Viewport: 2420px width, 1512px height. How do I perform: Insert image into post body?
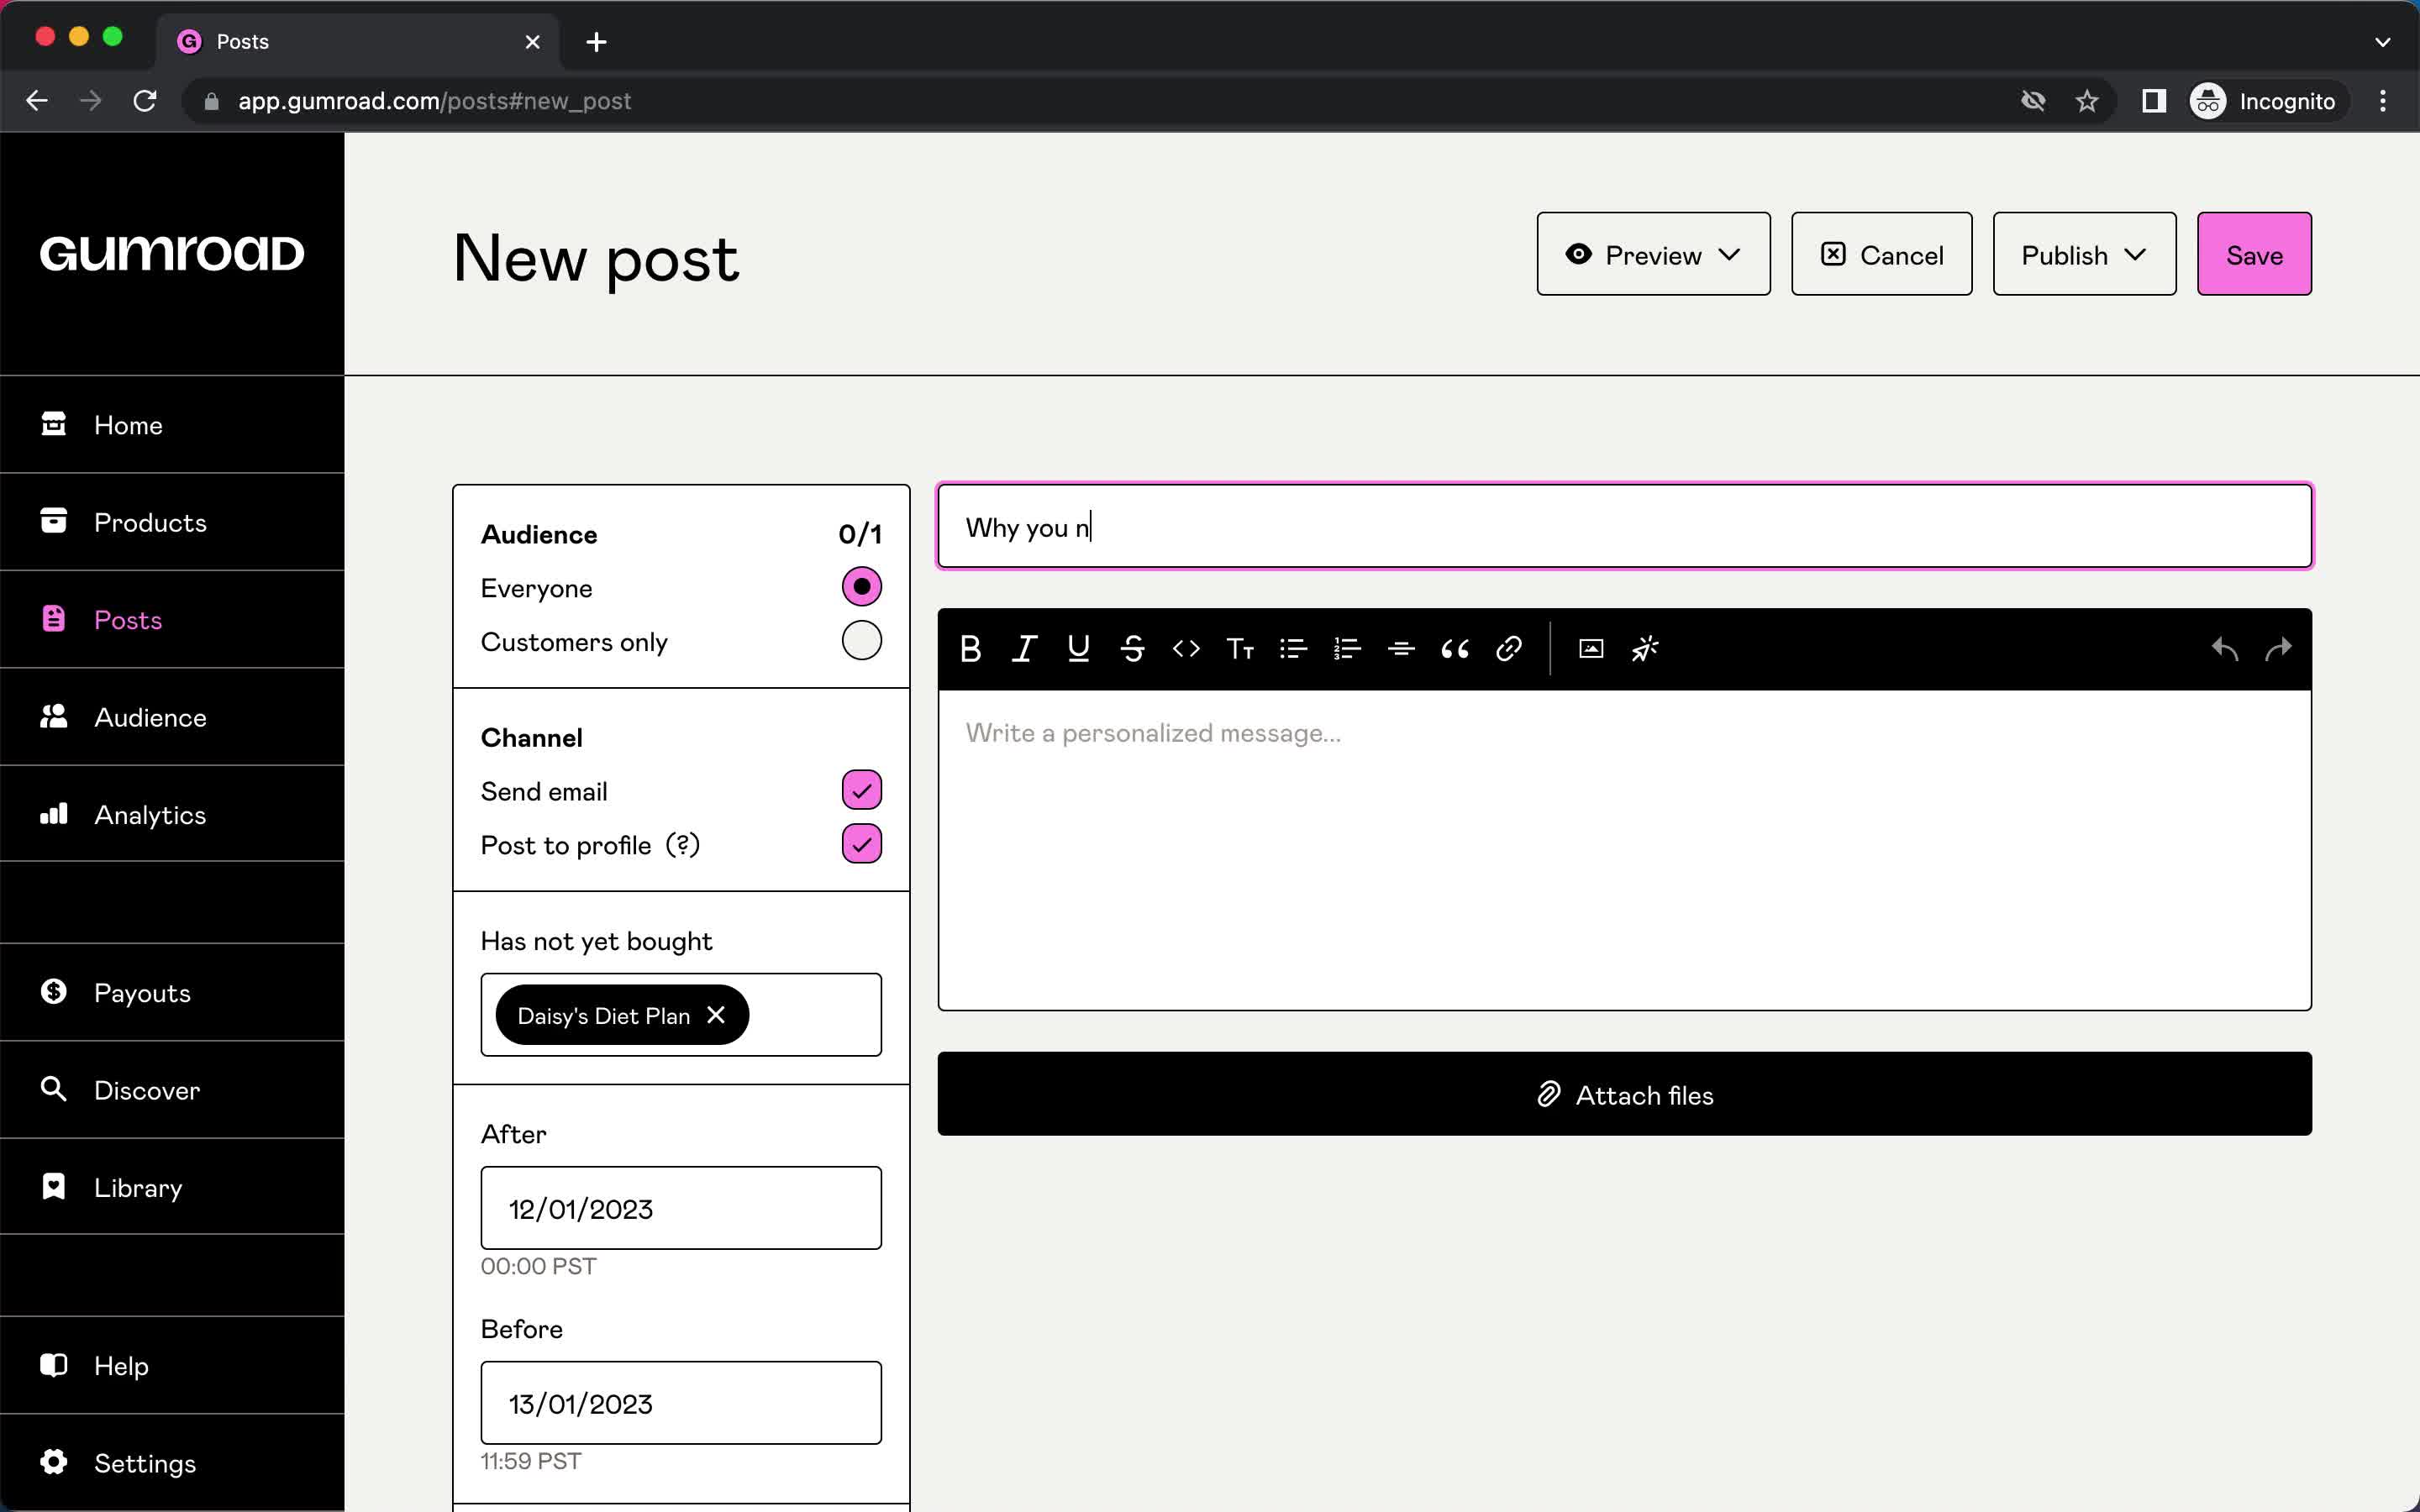tap(1591, 648)
